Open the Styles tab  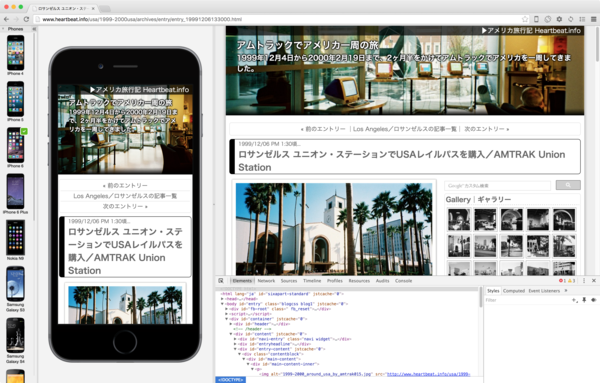pyautogui.click(x=493, y=291)
